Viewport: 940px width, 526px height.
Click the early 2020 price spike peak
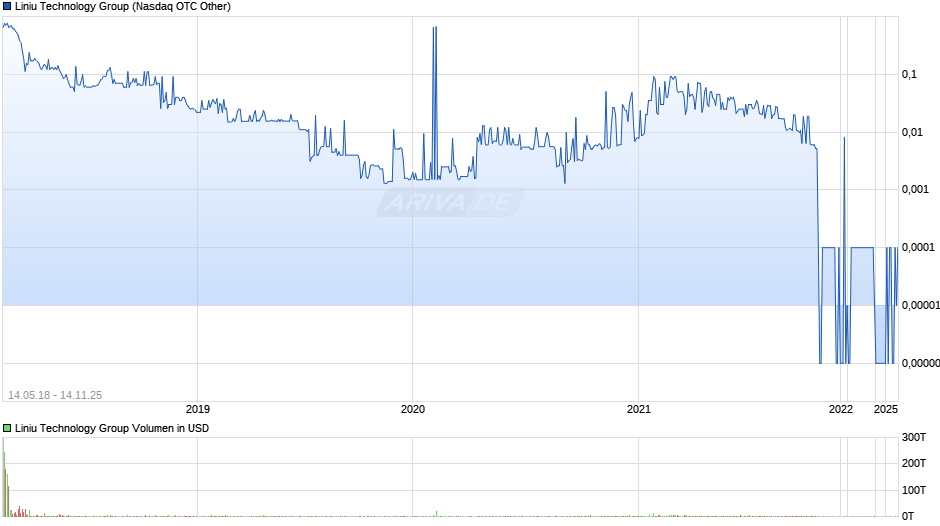pyautogui.click(x=435, y=28)
